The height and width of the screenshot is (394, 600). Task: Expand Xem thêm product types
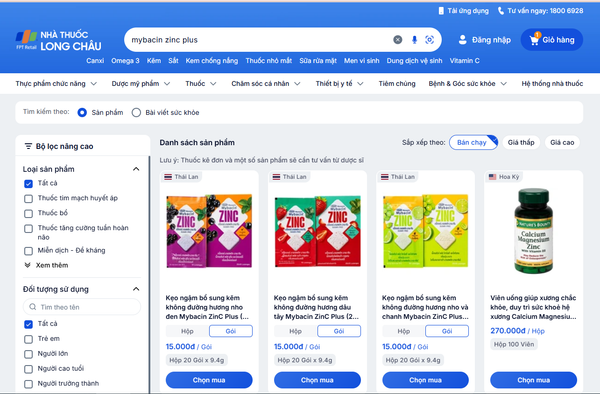coord(46,265)
